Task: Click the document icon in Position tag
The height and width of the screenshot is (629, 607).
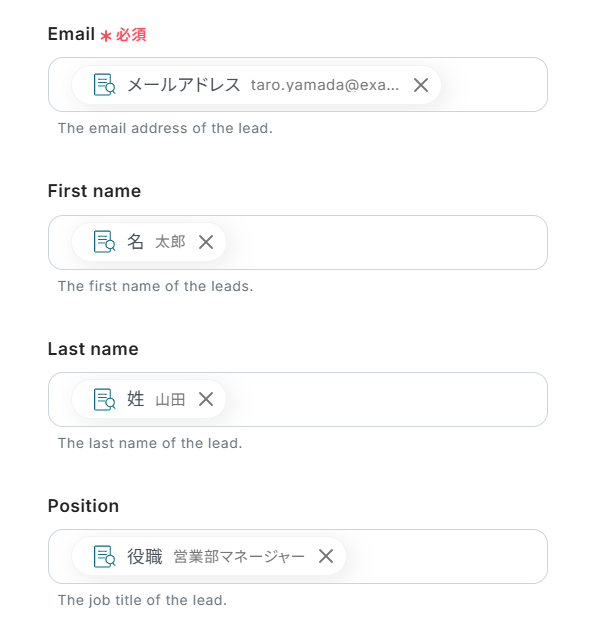Action: tap(104, 556)
